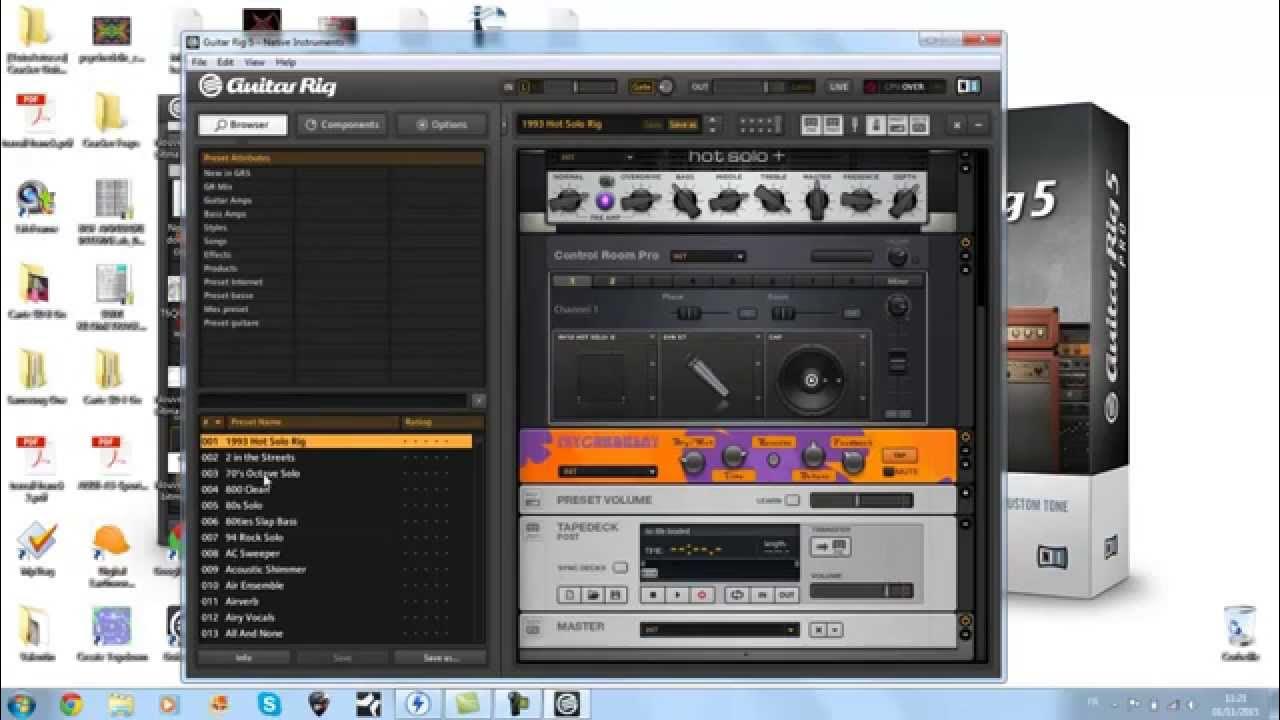Screen dimensions: 1280x720
Task: Click the Gate knob in the header
Action: pyautogui.click(x=665, y=87)
